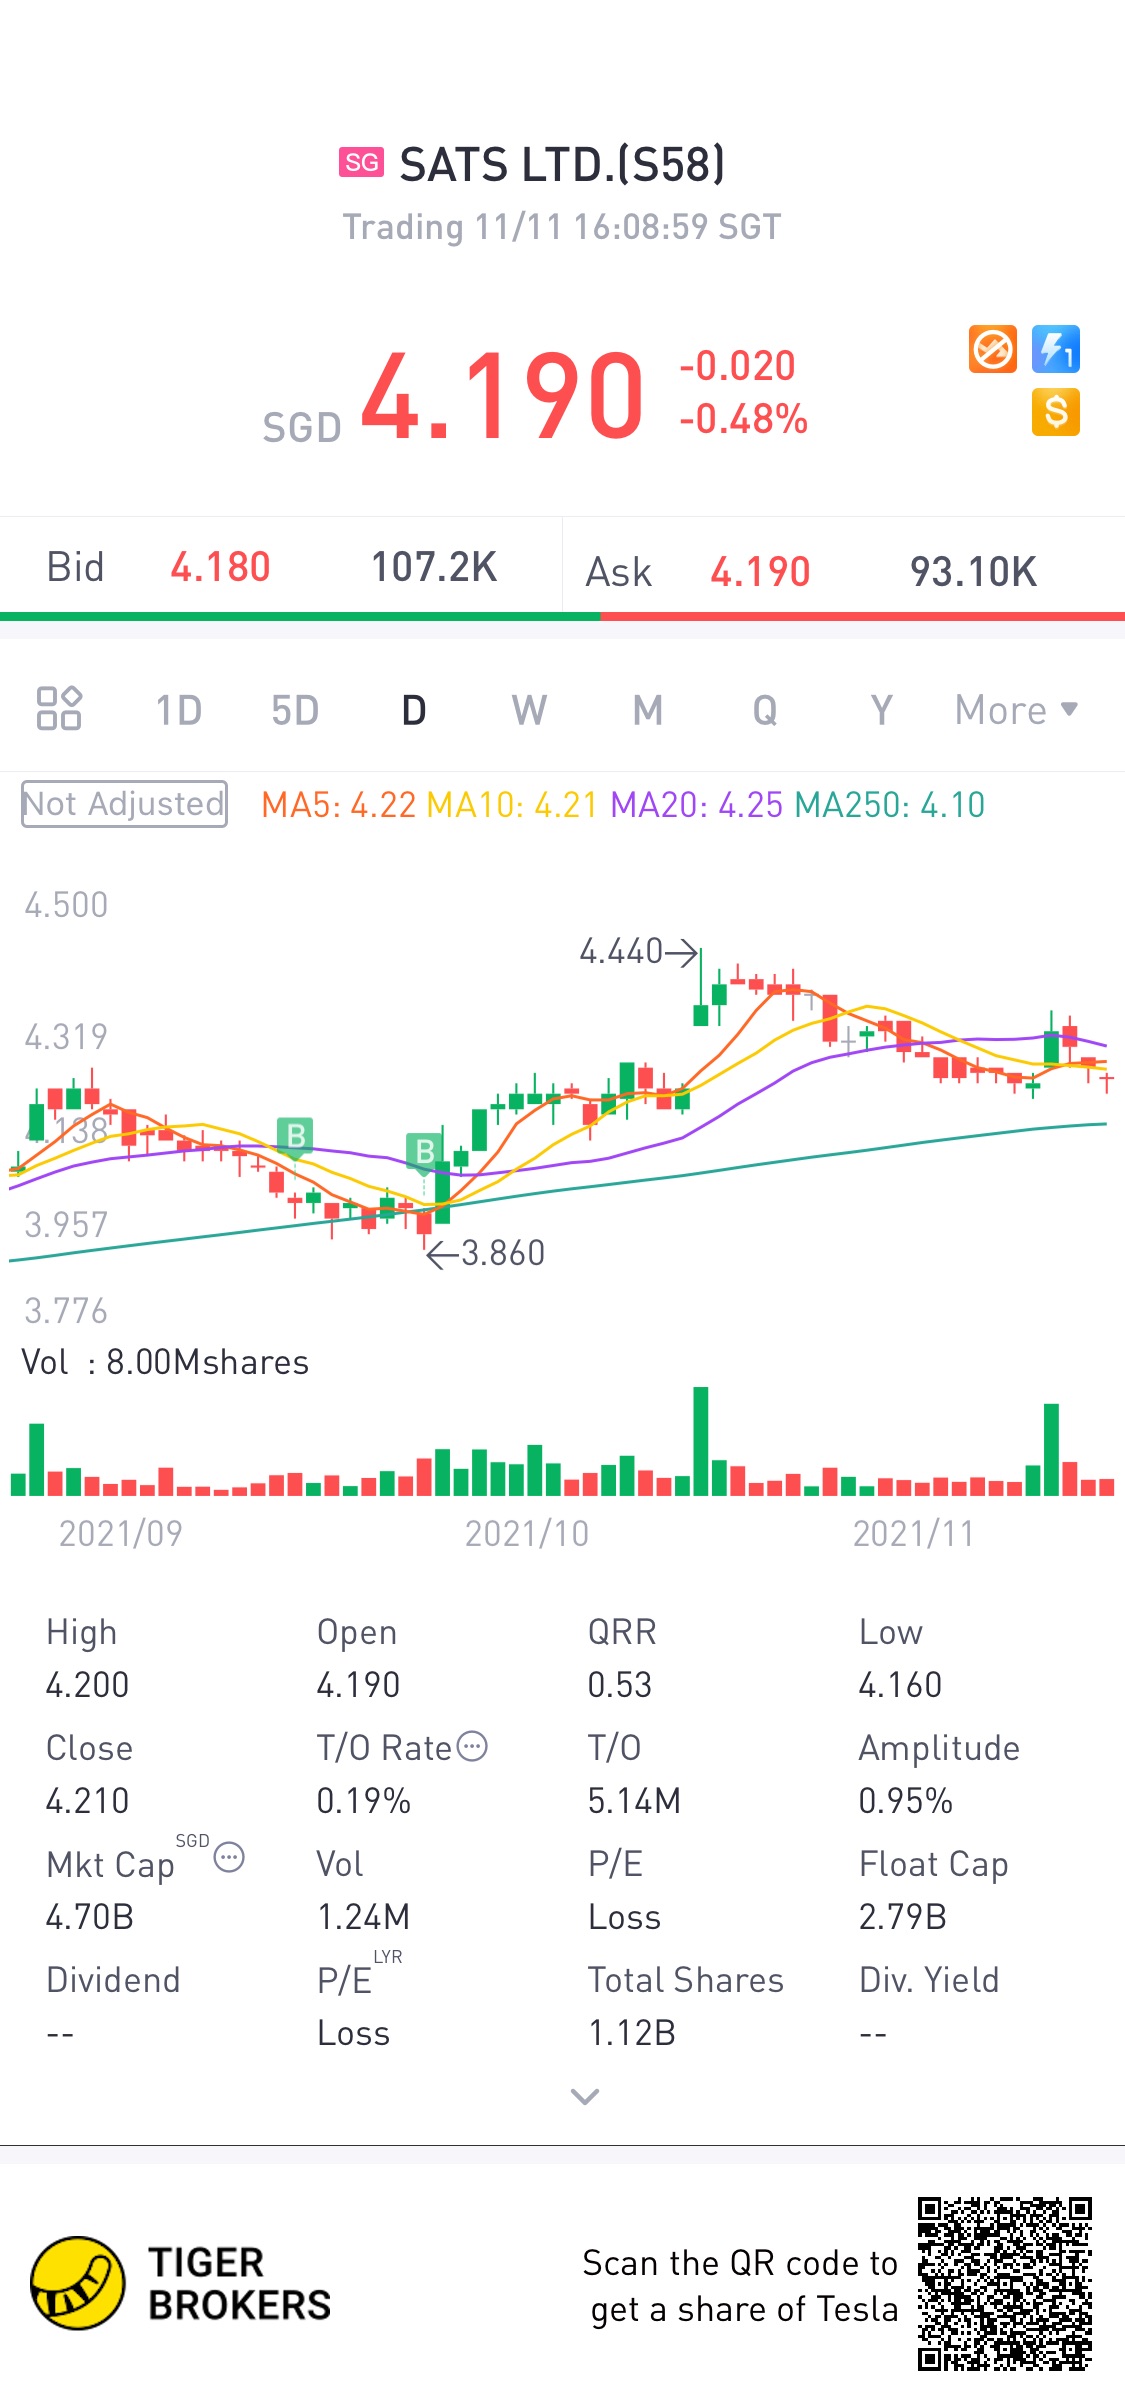Tap the MA5 indicator label
This screenshot has width=1125, height=2404.
(338, 805)
